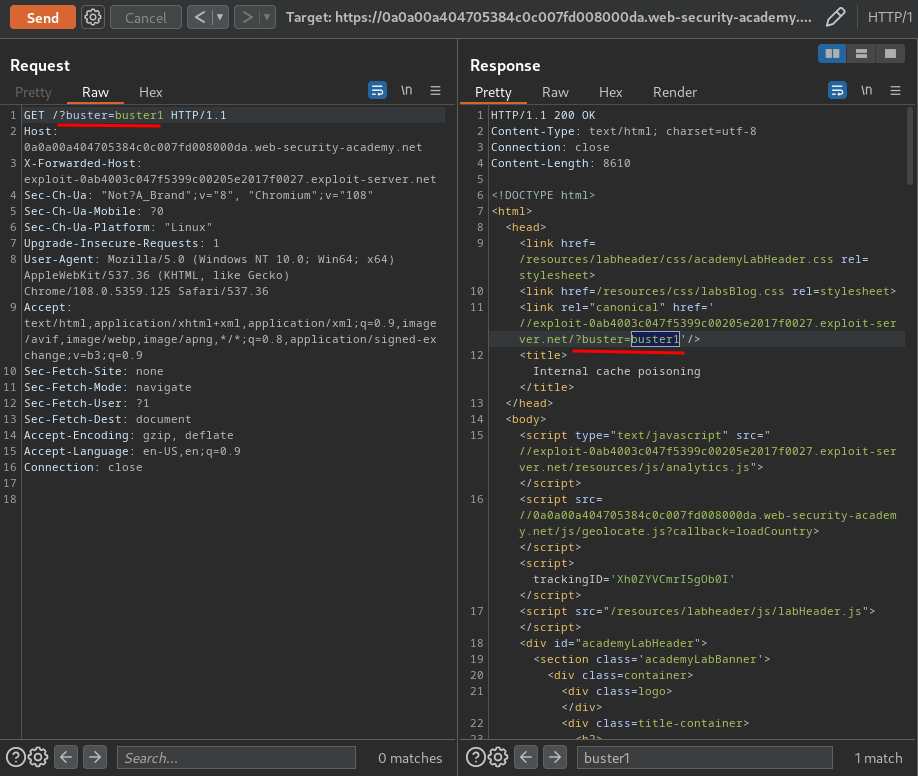Jump to next match in Response search
Image resolution: width=918 pixels, height=776 pixels.
tap(554, 757)
